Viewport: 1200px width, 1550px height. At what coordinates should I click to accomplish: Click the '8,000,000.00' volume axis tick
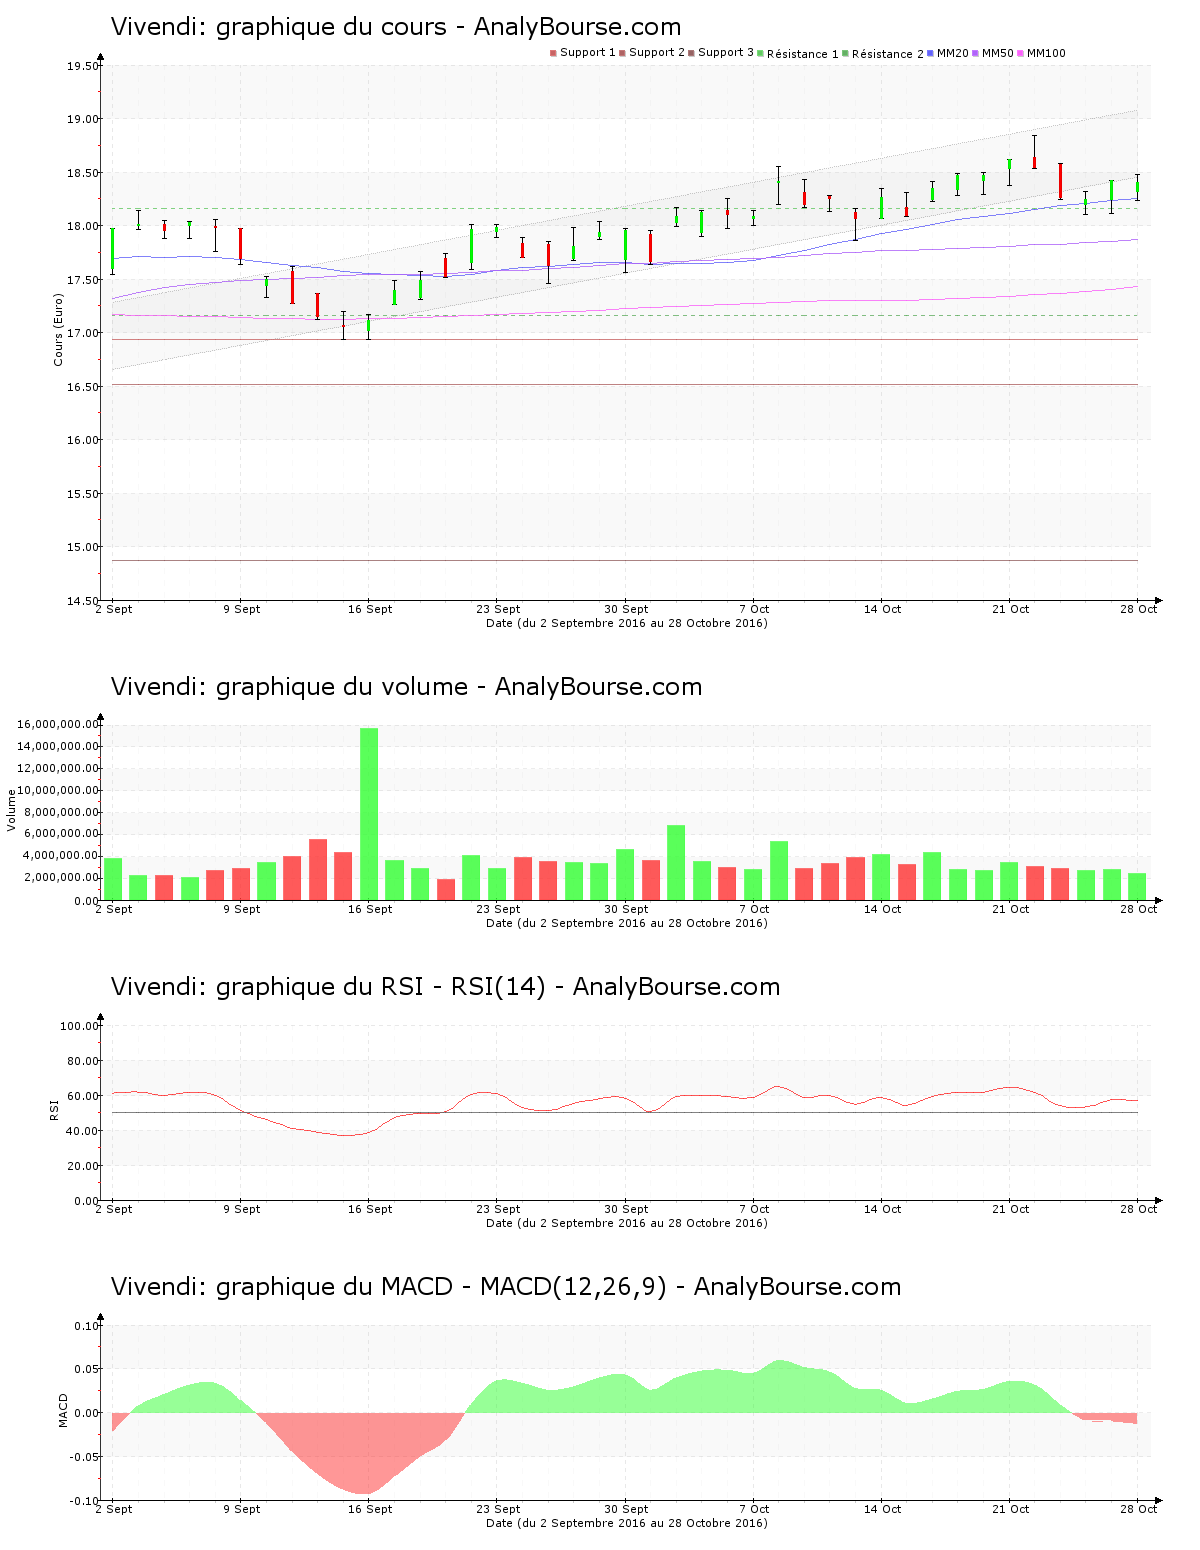coord(61,812)
